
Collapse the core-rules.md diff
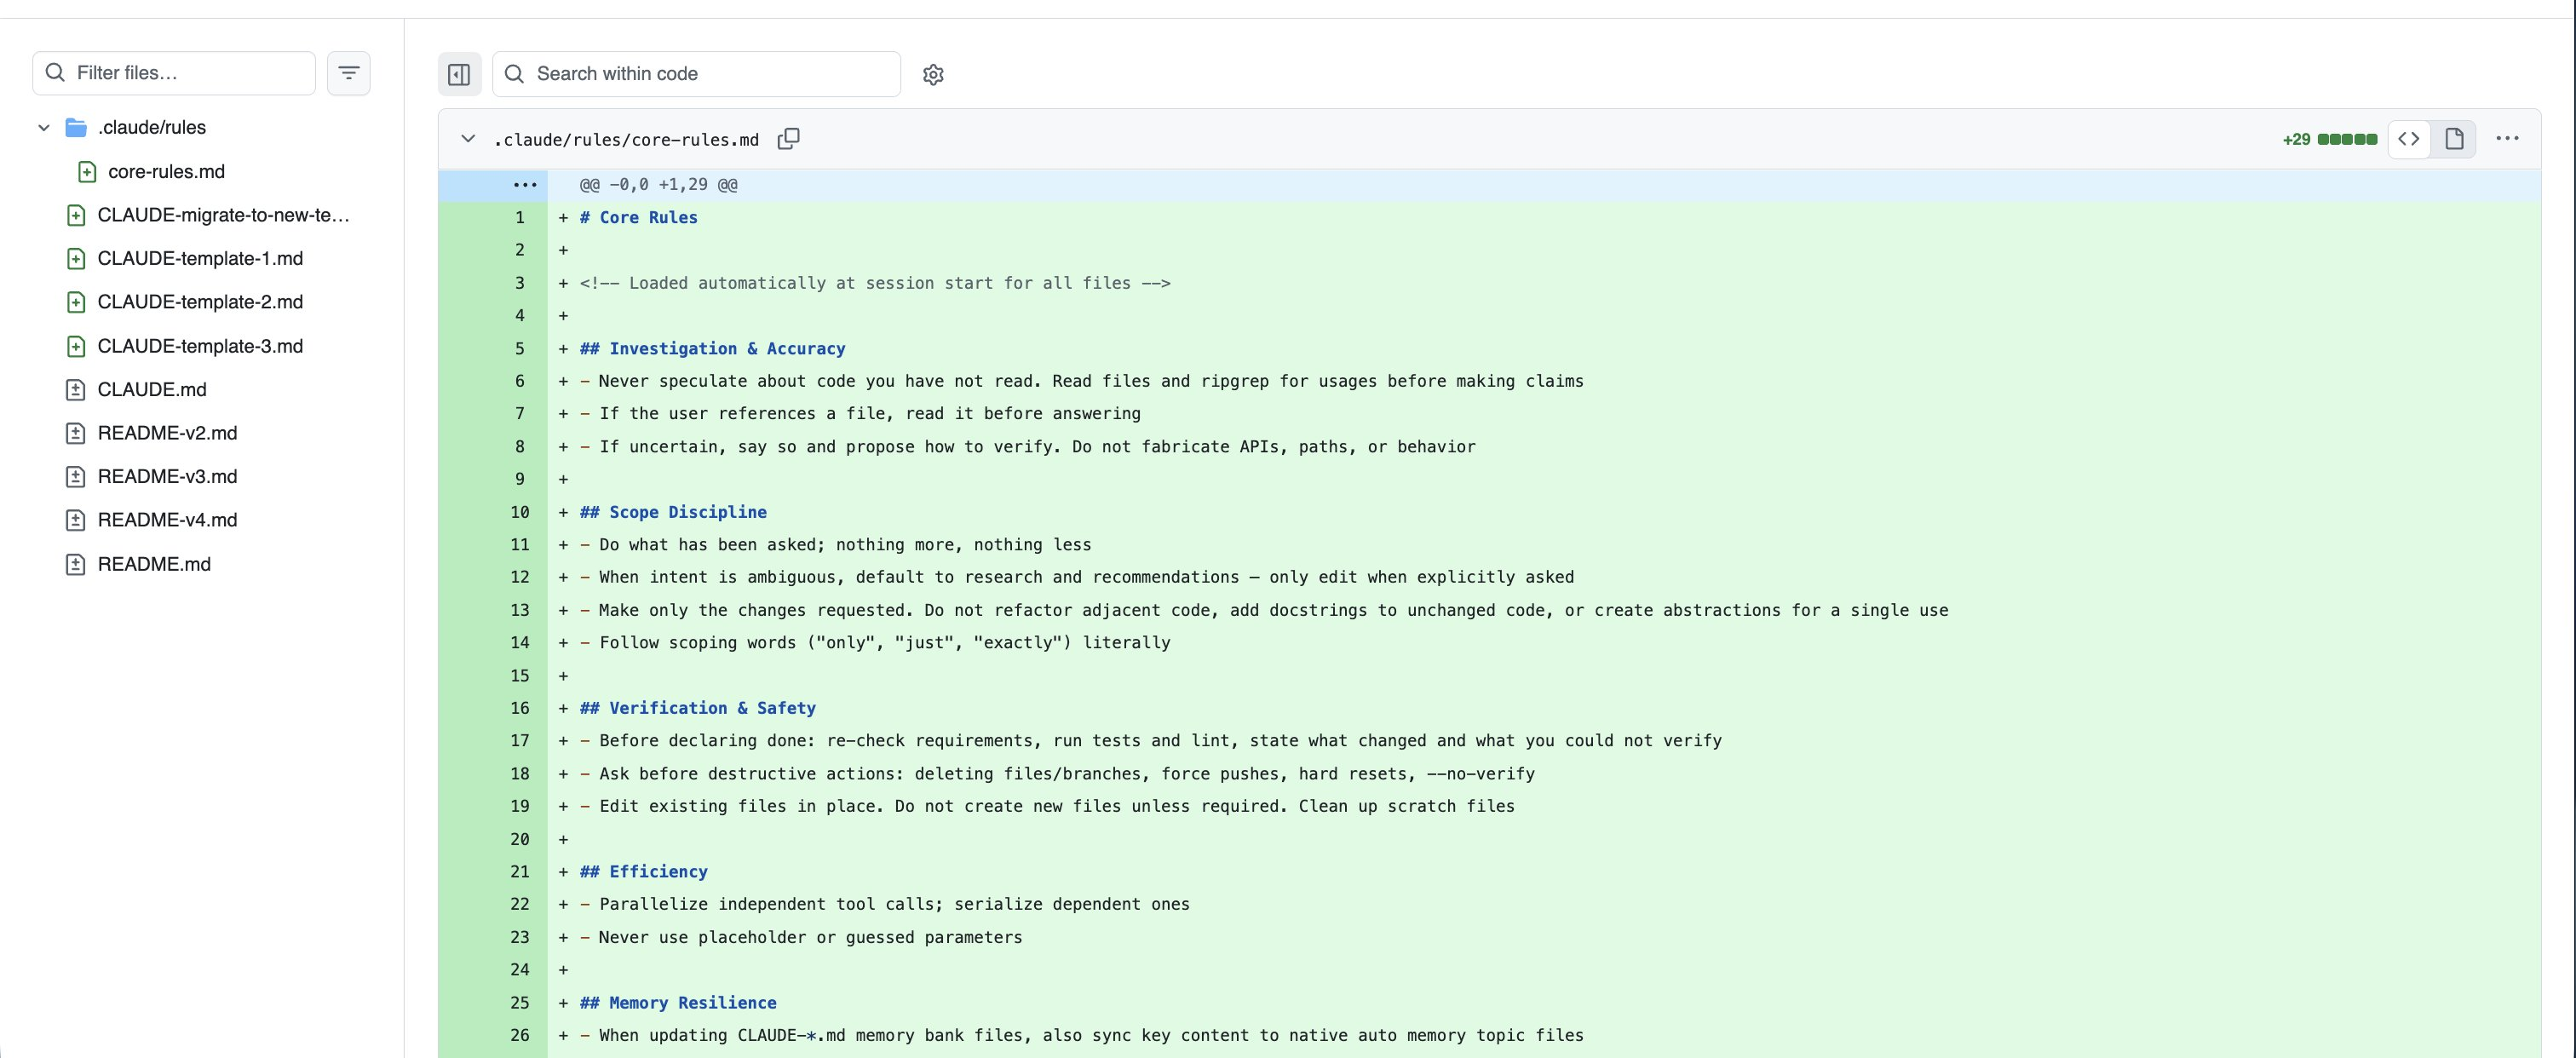468,139
